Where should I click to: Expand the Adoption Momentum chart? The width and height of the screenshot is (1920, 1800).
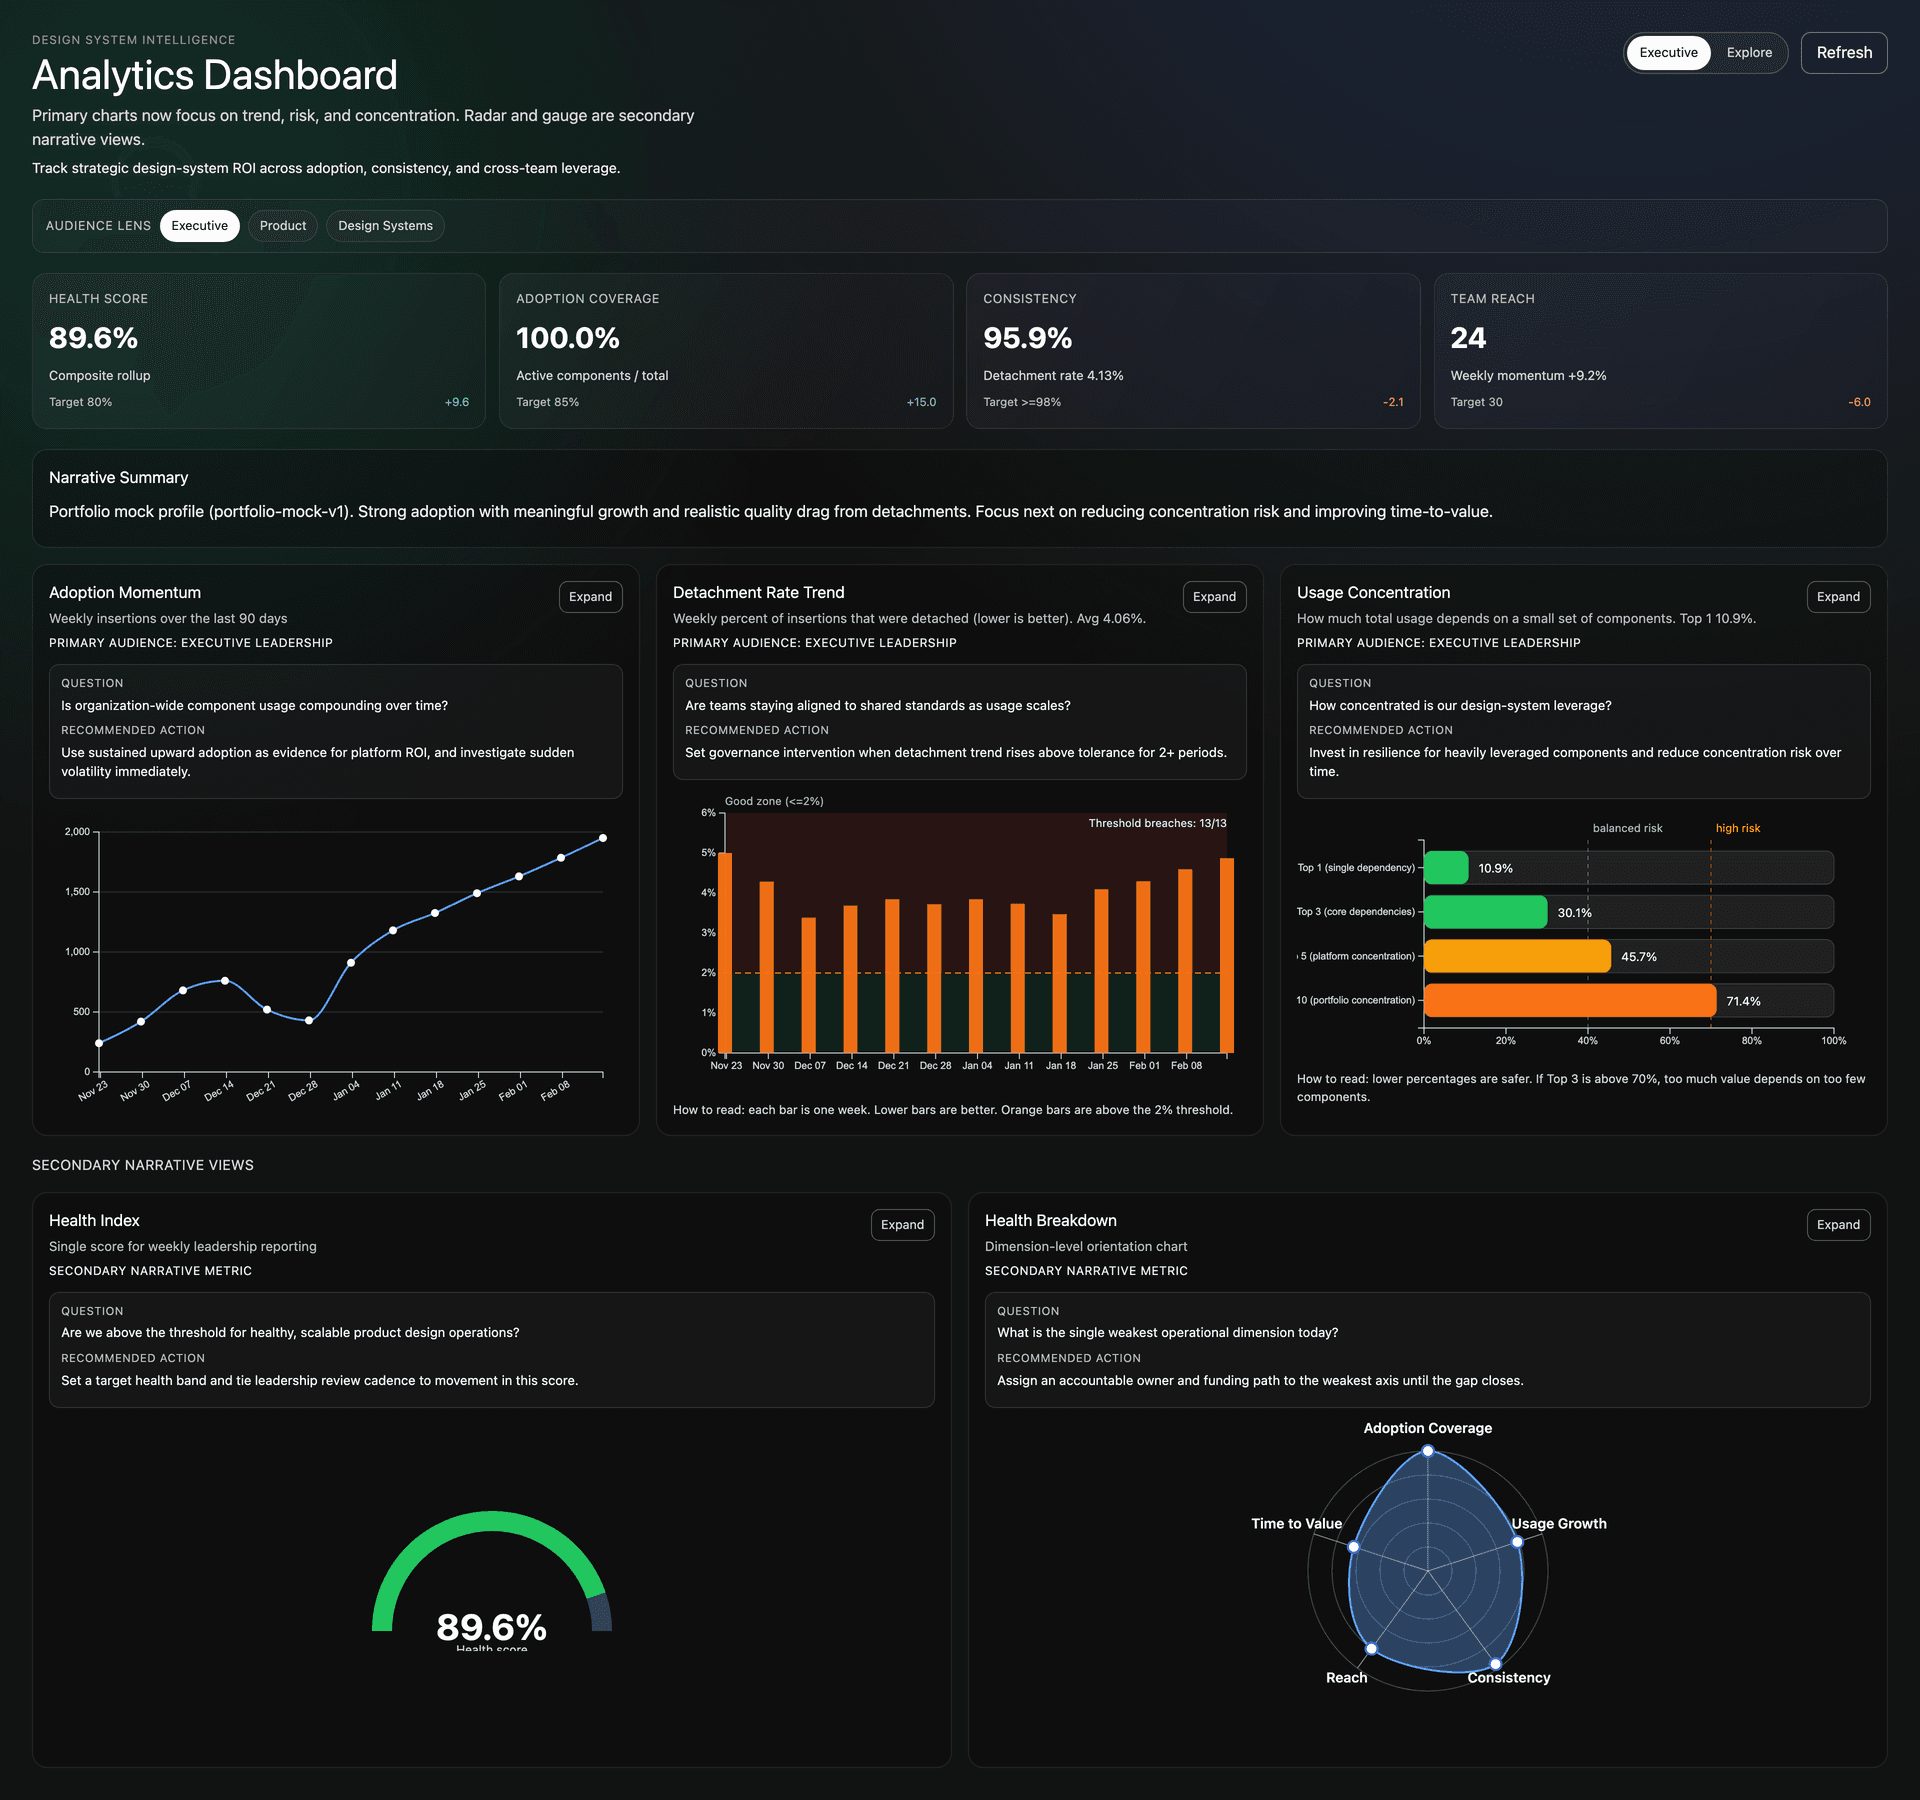[x=590, y=596]
